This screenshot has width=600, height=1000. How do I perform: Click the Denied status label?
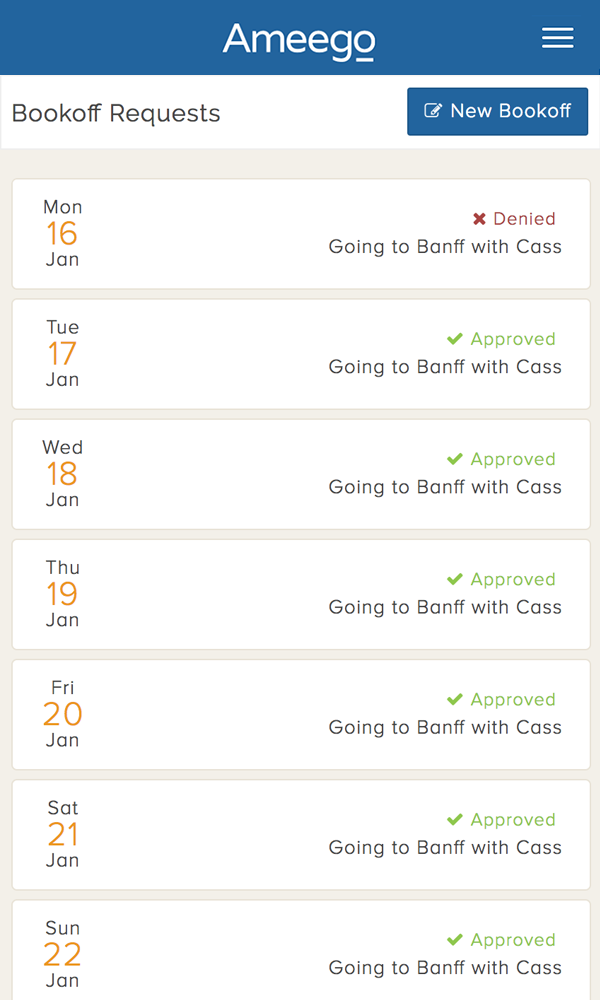[x=524, y=219]
